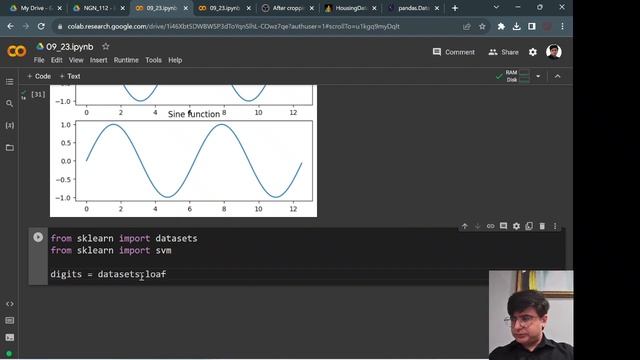Open browser extensions puzzle icon
Image resolution: width=640 pixels, height=360 pixels.
[501, 27]
